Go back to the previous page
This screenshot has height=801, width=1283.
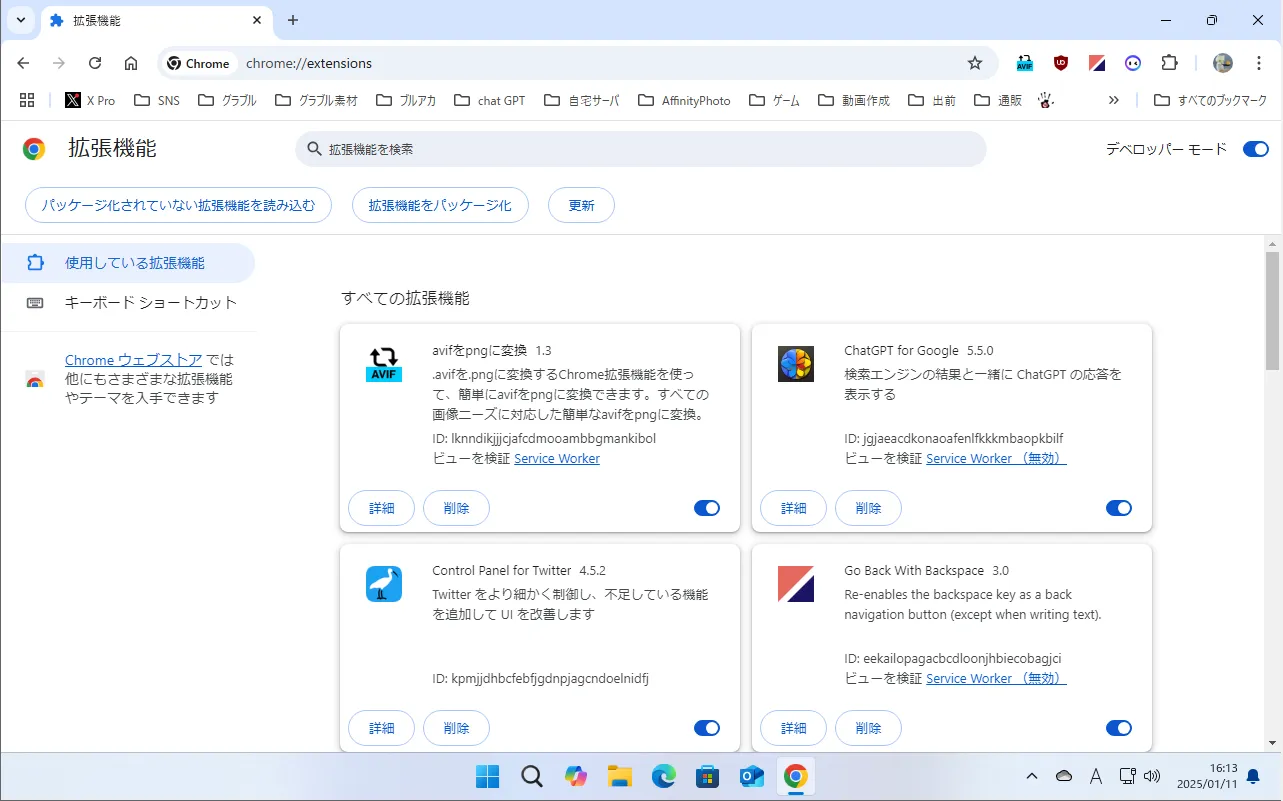[24, 63]
